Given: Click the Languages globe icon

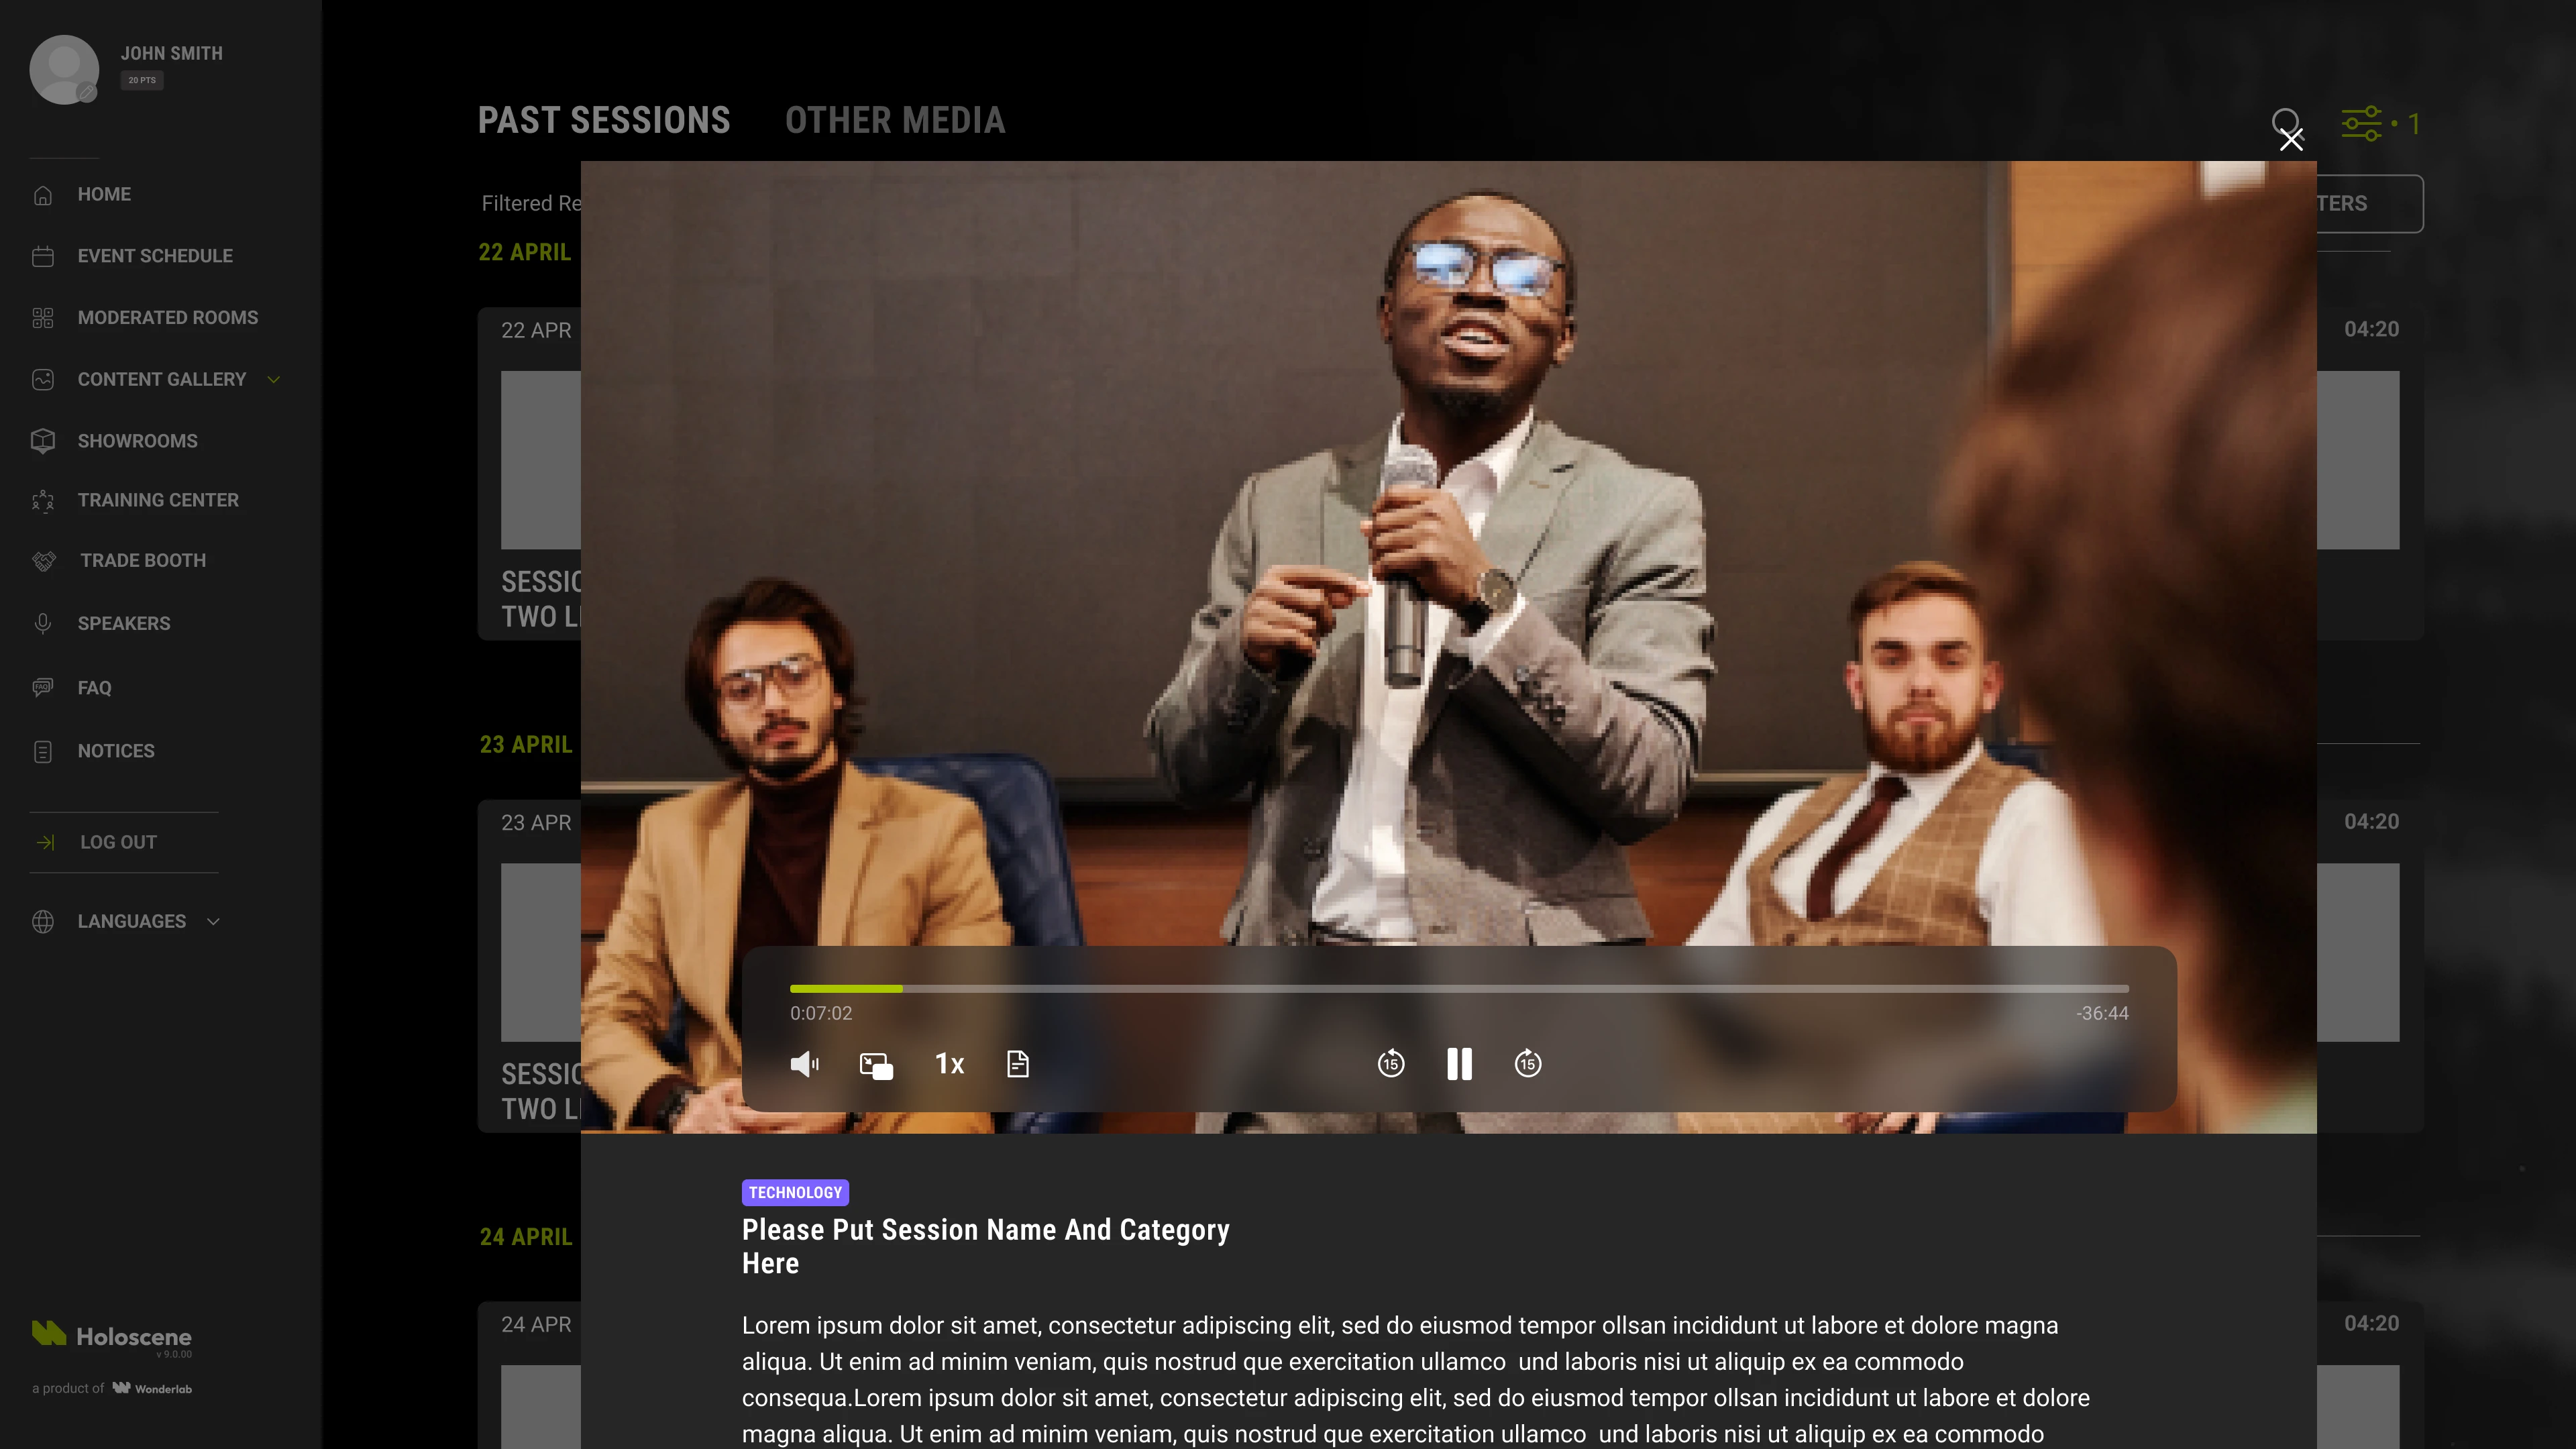Looking at the screenshot, I should click(42, 922).
